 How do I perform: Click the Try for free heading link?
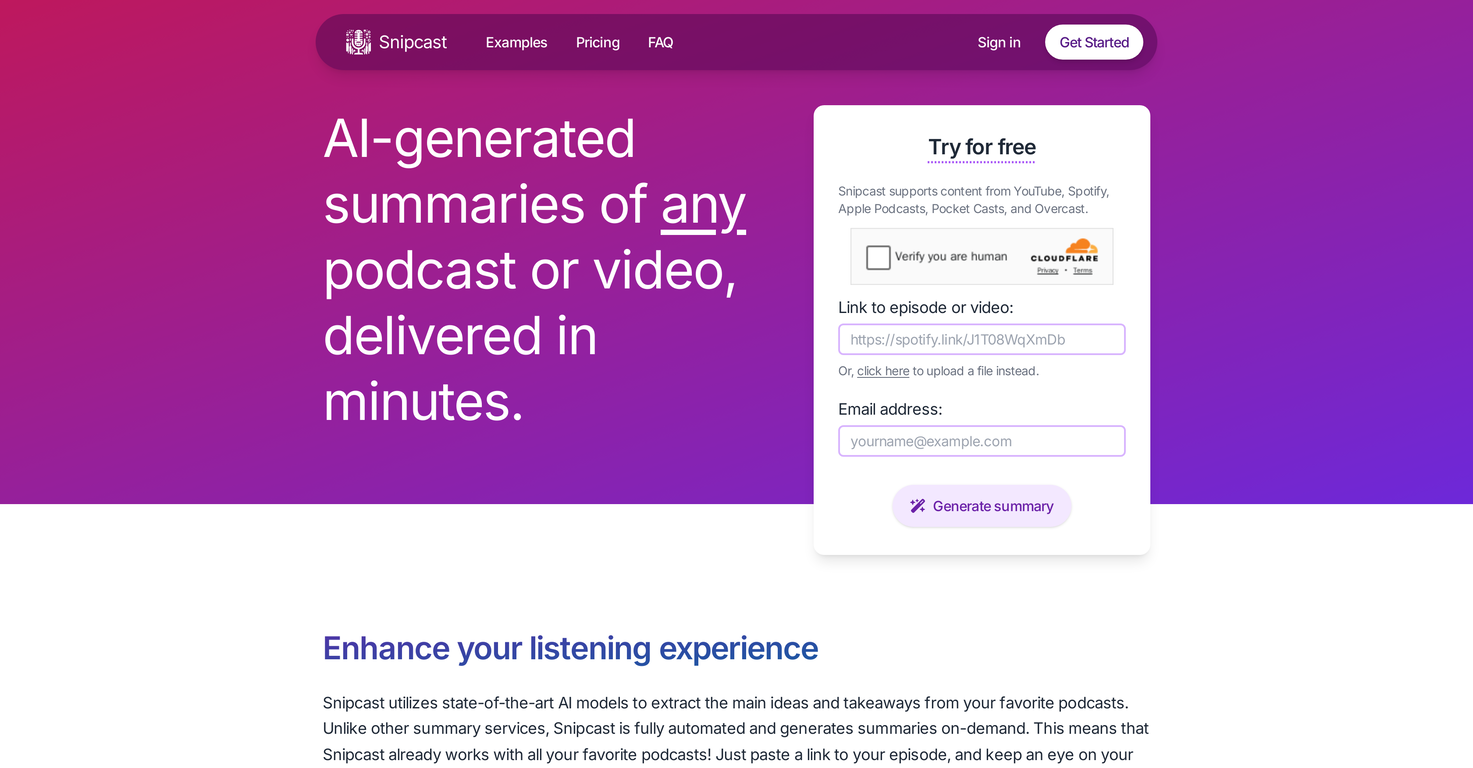coord(981,147)
